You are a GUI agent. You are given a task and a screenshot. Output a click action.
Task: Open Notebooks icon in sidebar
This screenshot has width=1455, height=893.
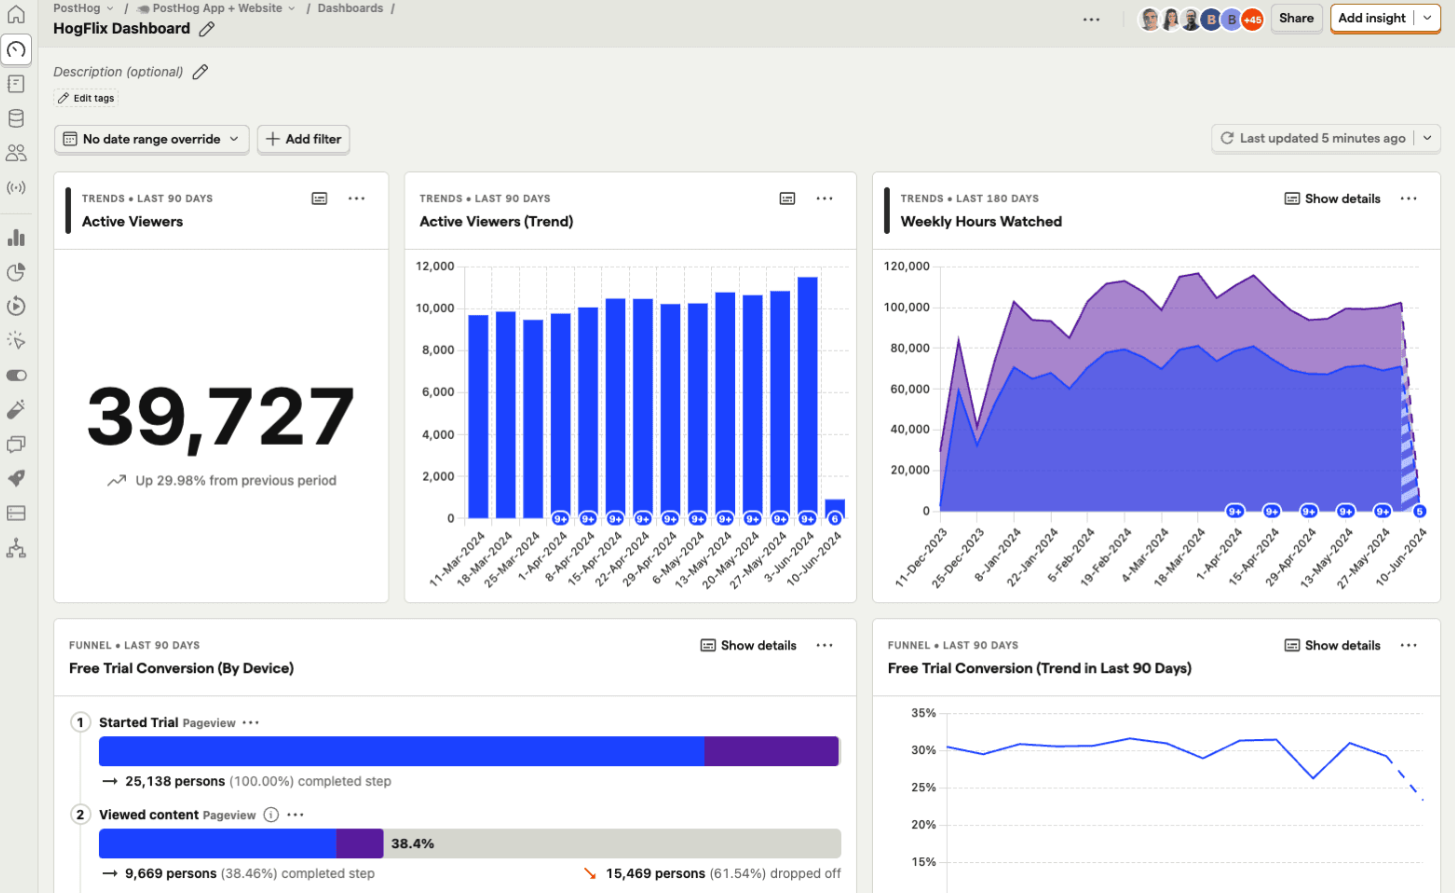[16, 84]
